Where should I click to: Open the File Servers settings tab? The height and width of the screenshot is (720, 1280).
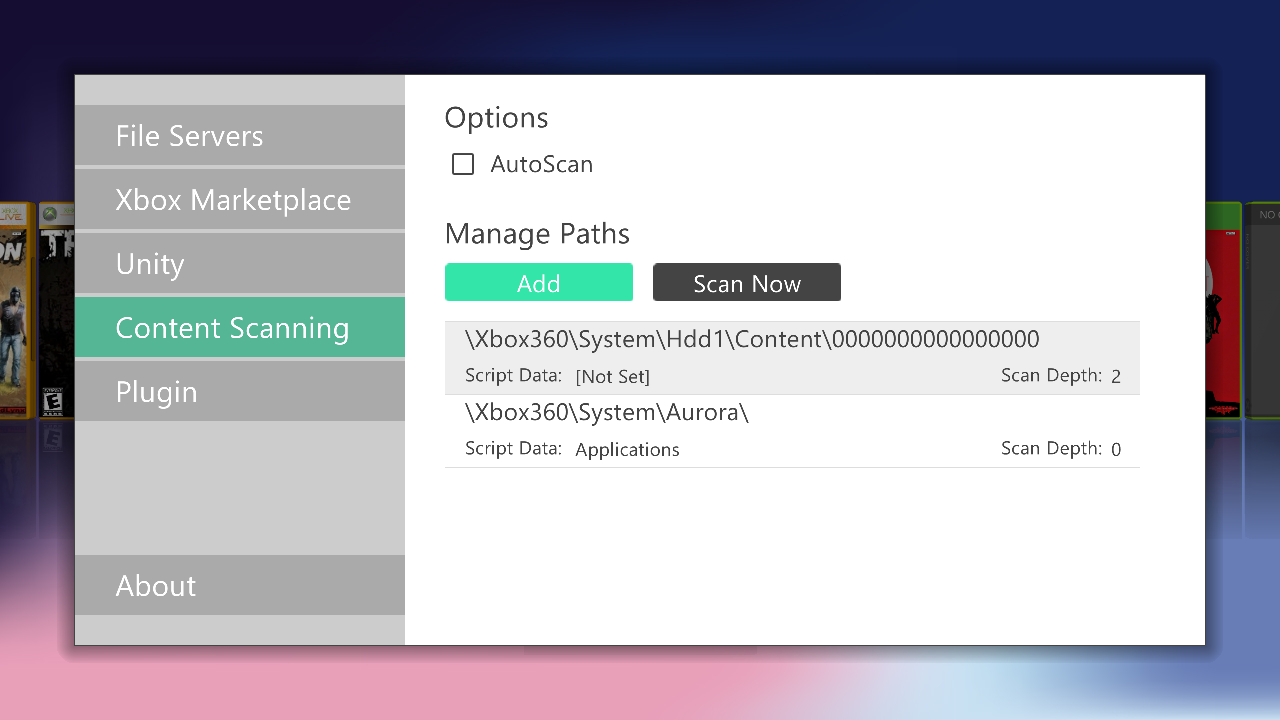(240, 136)
